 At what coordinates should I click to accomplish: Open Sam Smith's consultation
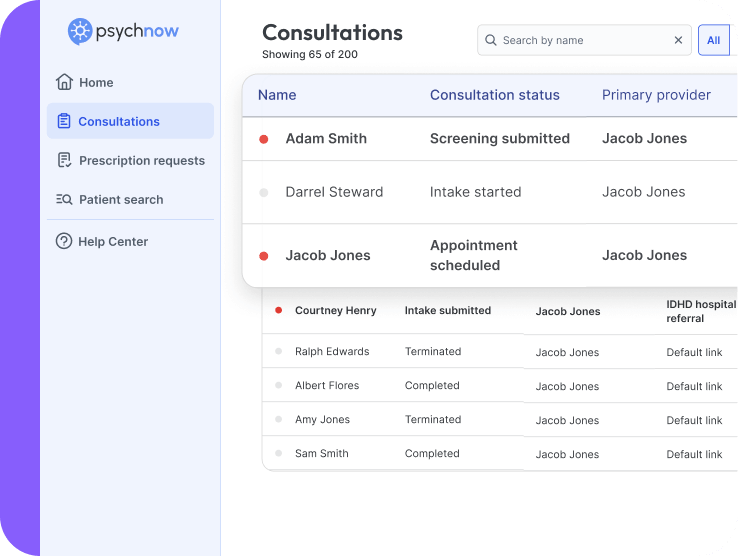321,453
